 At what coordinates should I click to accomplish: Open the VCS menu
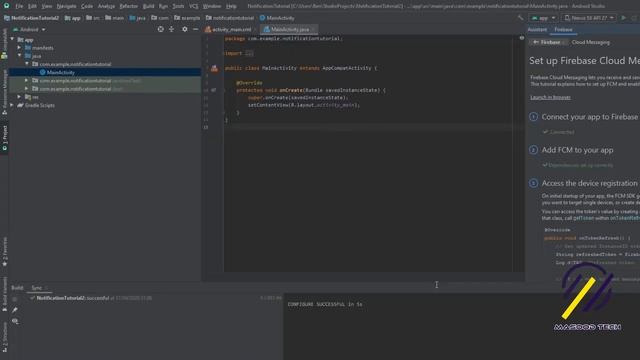[x=193, y=6]
